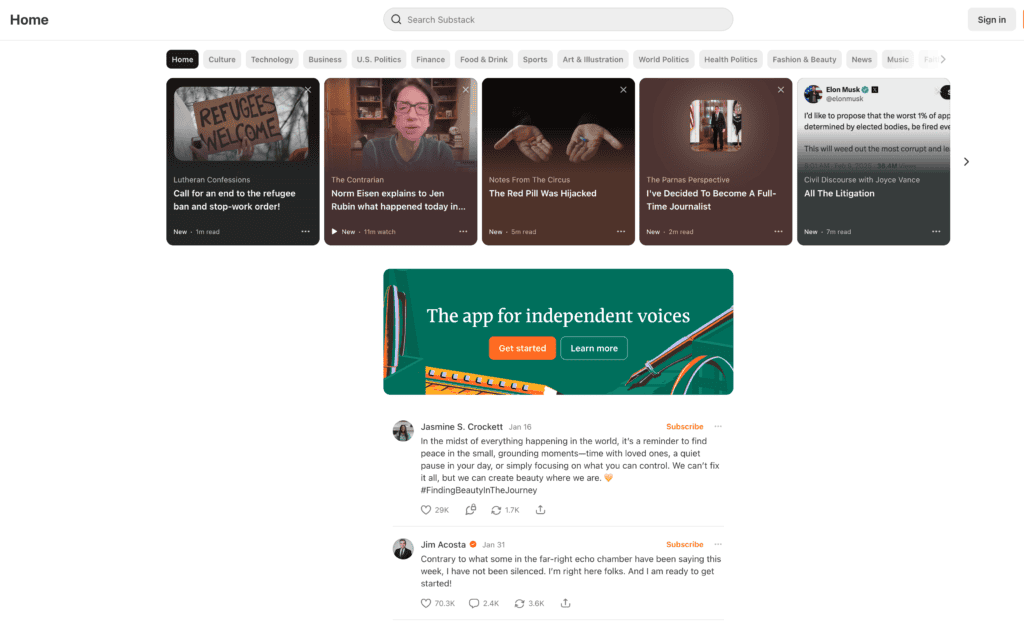This screenshot has height=625, width=1024.
Task: Click the share icon on Jim Acosta's note
Action: click(565, 603)
